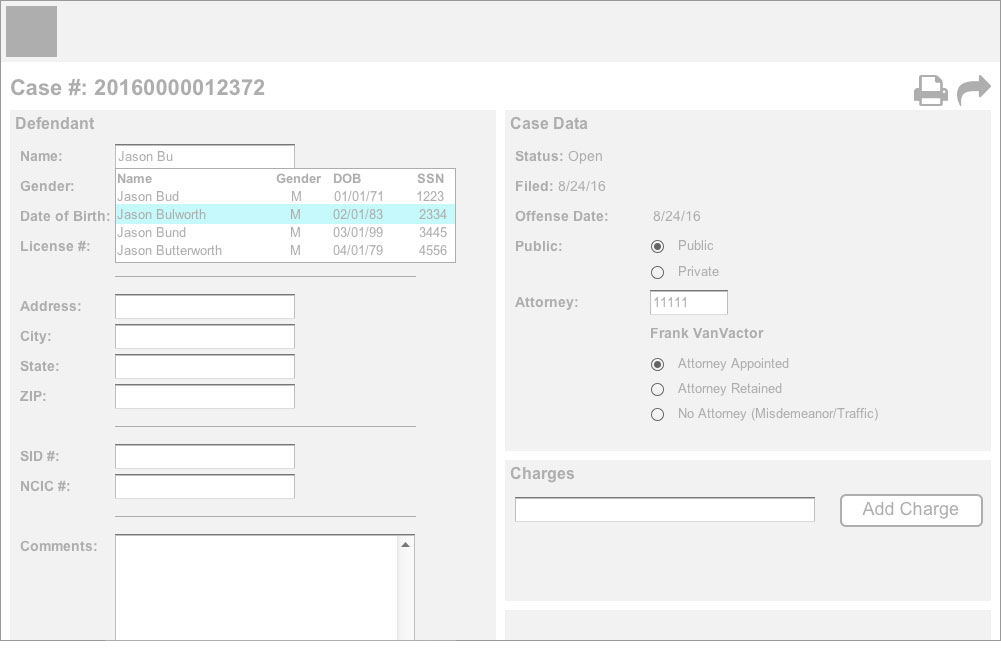Select the Public radio button
This screenshot has height=663, width=1001.
(657, 246)
